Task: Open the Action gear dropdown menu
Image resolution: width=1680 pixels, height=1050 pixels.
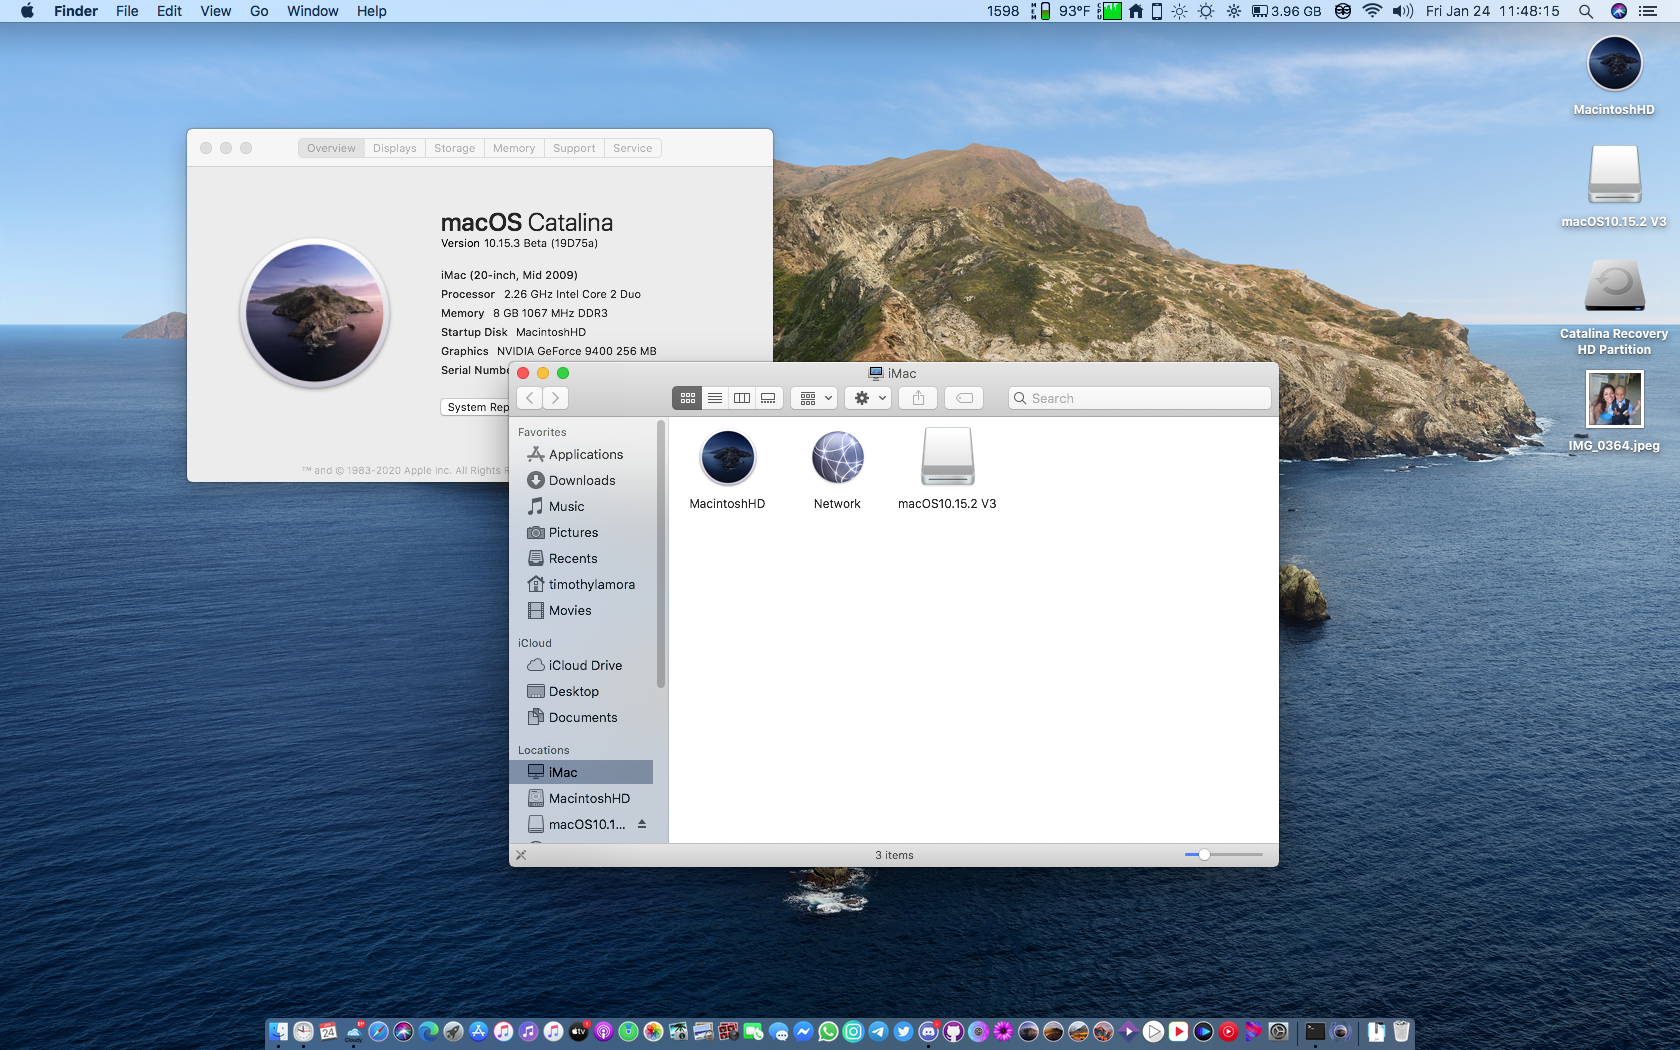Action: (869, 398)
